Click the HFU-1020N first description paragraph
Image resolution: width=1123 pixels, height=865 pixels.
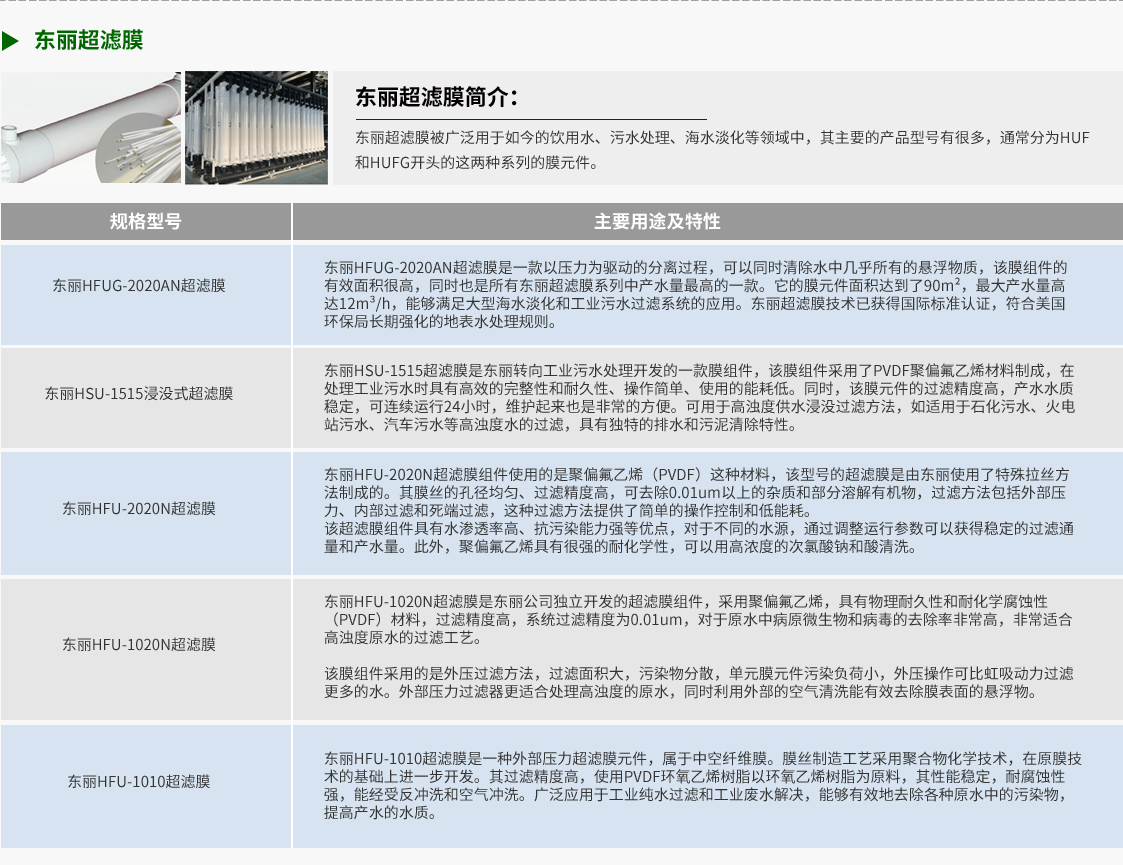pos(698,619)
